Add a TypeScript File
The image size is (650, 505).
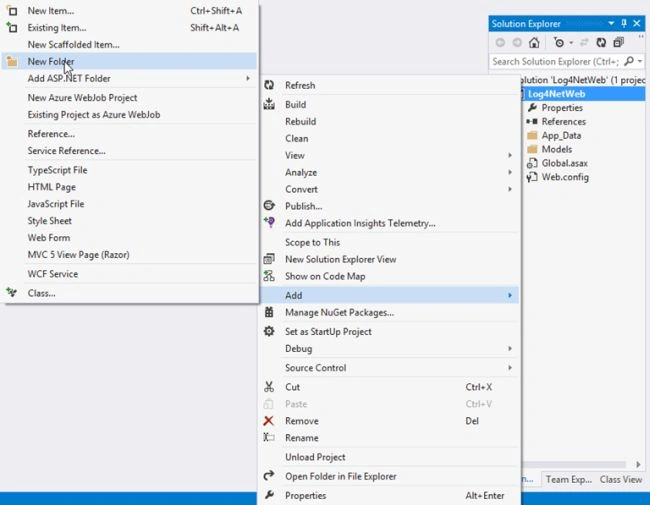click(131, 170)
